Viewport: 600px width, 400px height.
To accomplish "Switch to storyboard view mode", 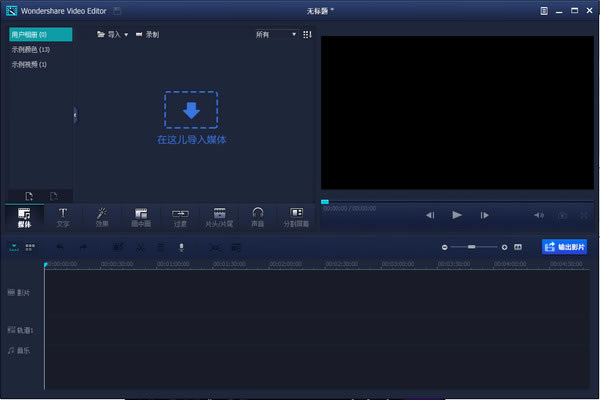I will pos(30,247).
